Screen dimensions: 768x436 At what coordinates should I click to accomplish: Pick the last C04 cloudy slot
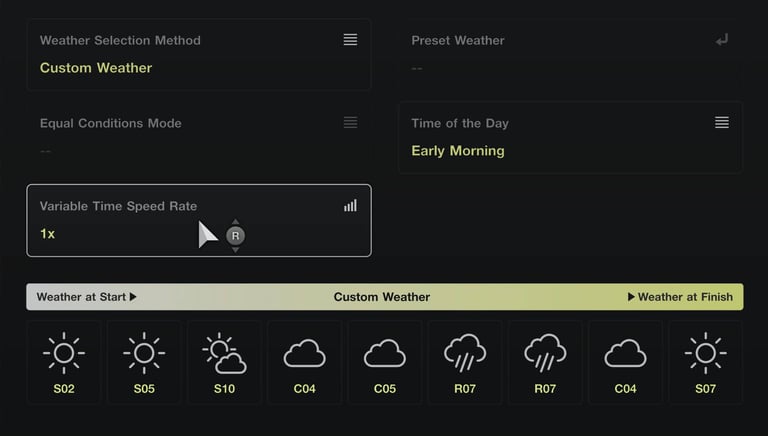coord(625,362)
